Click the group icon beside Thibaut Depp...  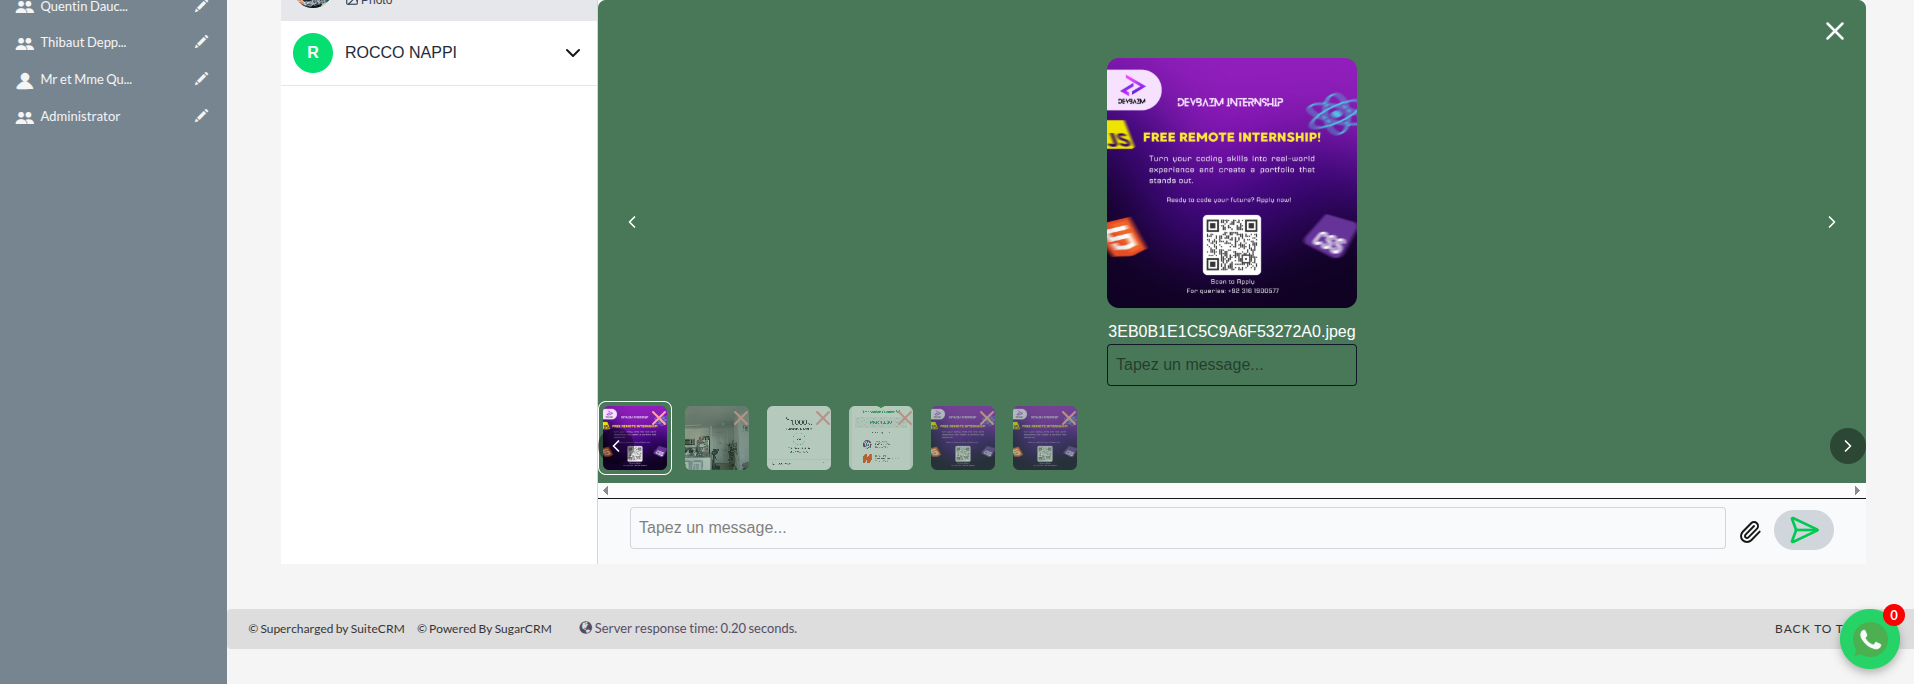[25, 43]
